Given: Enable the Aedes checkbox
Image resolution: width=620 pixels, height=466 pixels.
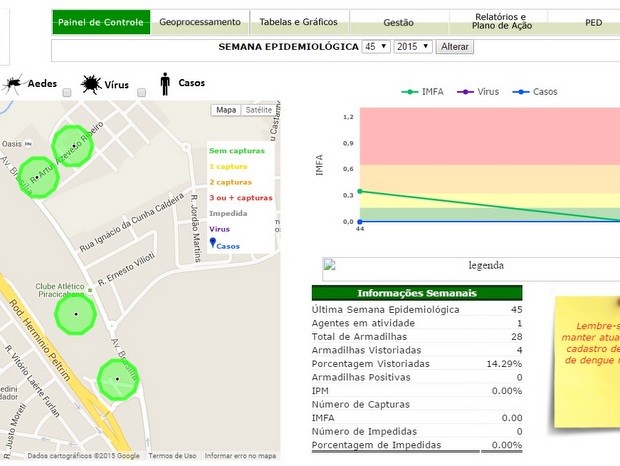Looking at the screenshot, I should [x=67, y=93].
